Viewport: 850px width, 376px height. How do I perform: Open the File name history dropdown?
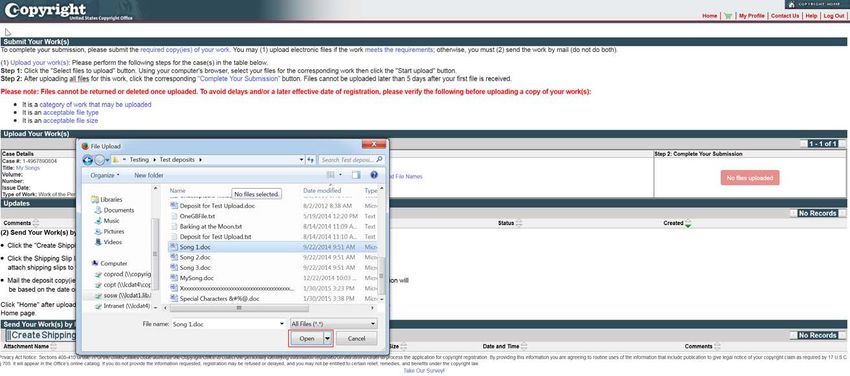coord(281,324)
